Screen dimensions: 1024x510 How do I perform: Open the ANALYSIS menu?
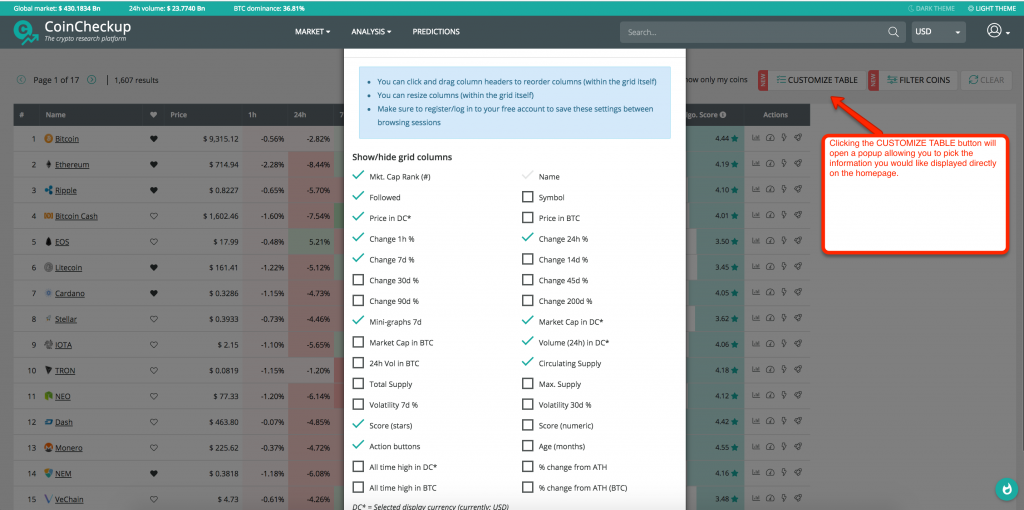[371, 32]
